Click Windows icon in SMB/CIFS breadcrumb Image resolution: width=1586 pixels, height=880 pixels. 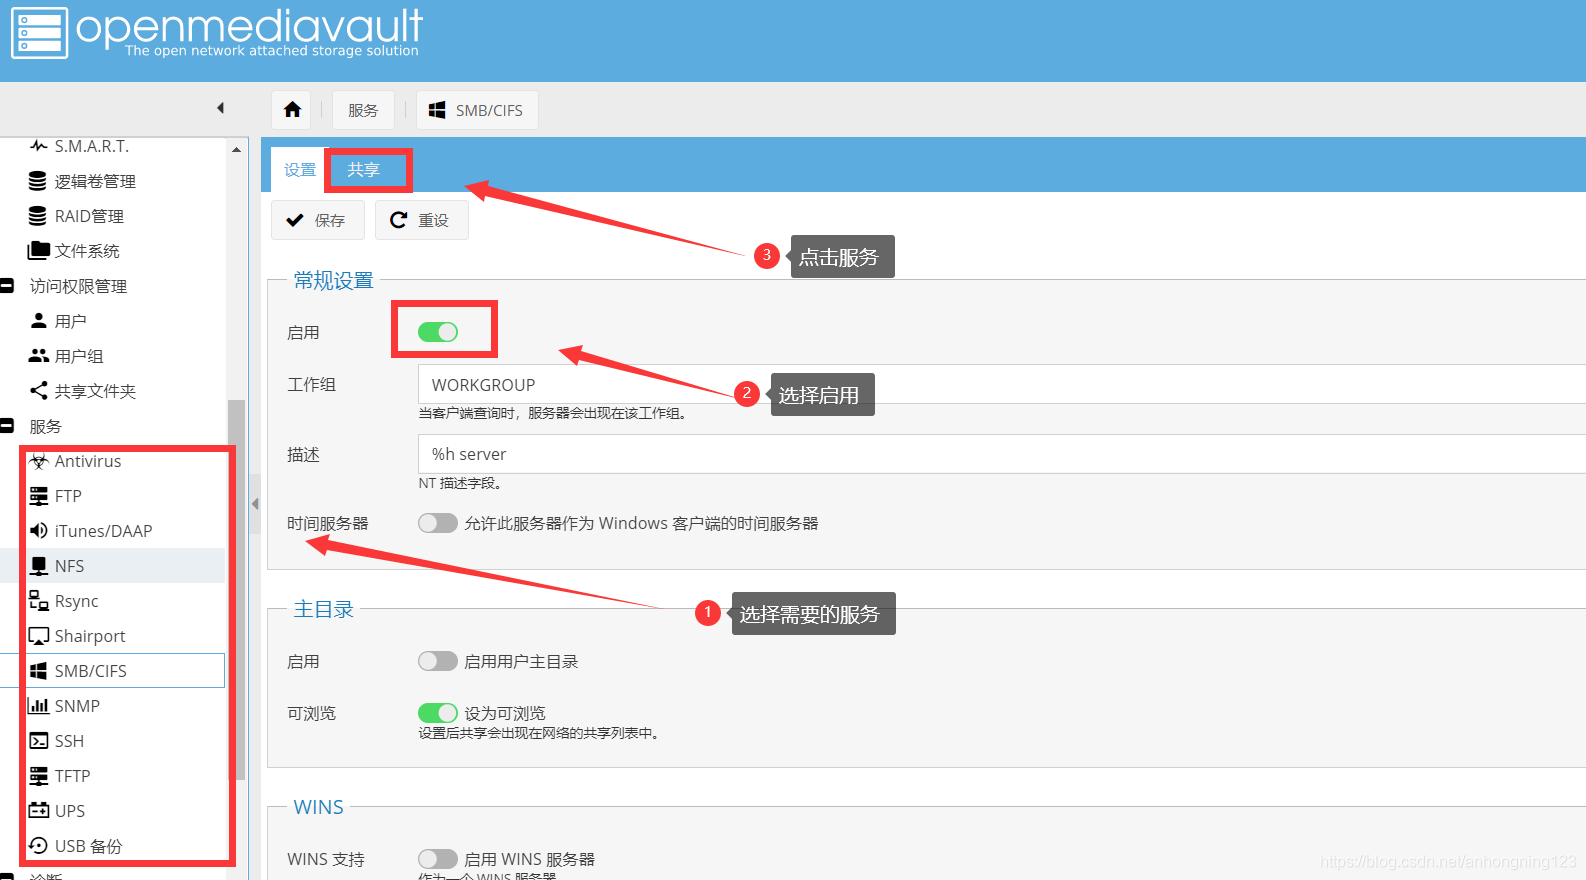click(437, 110)
